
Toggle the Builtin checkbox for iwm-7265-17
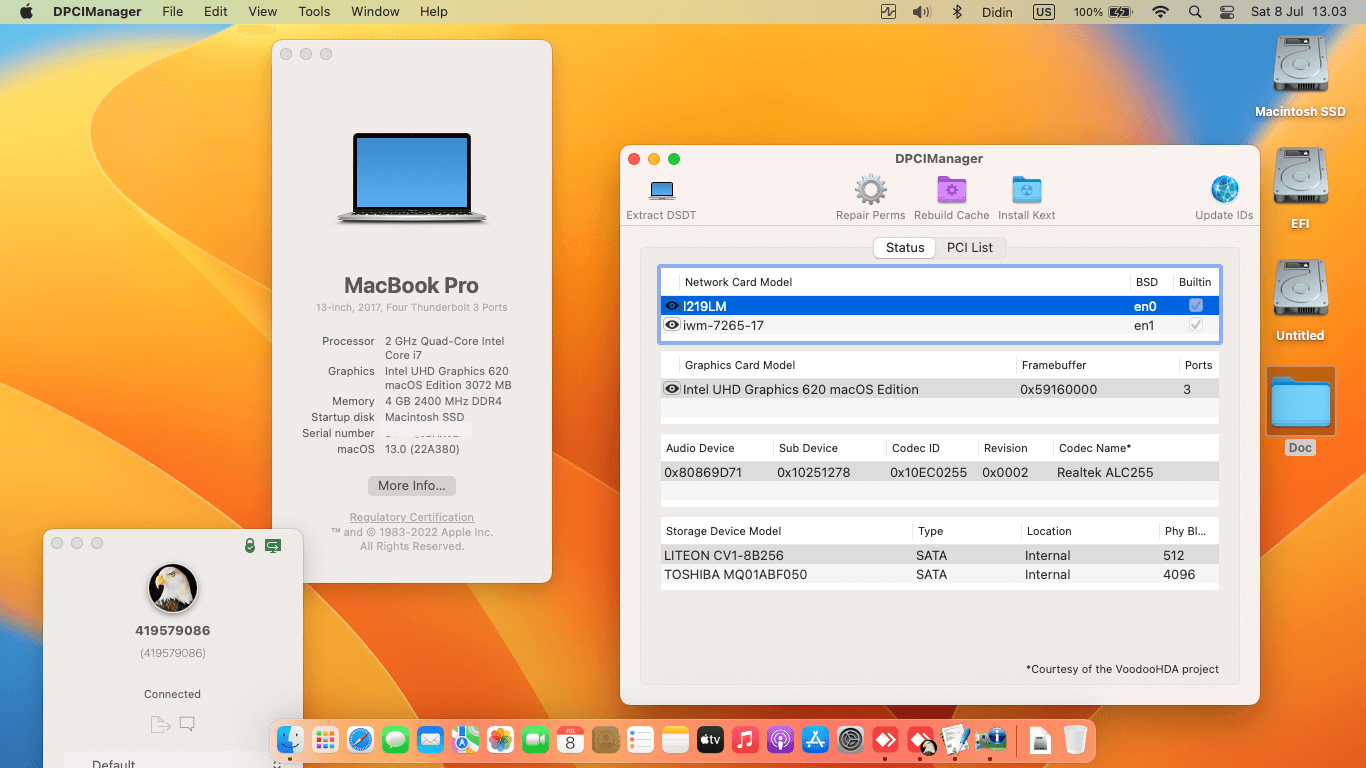tap(1195, 325)
